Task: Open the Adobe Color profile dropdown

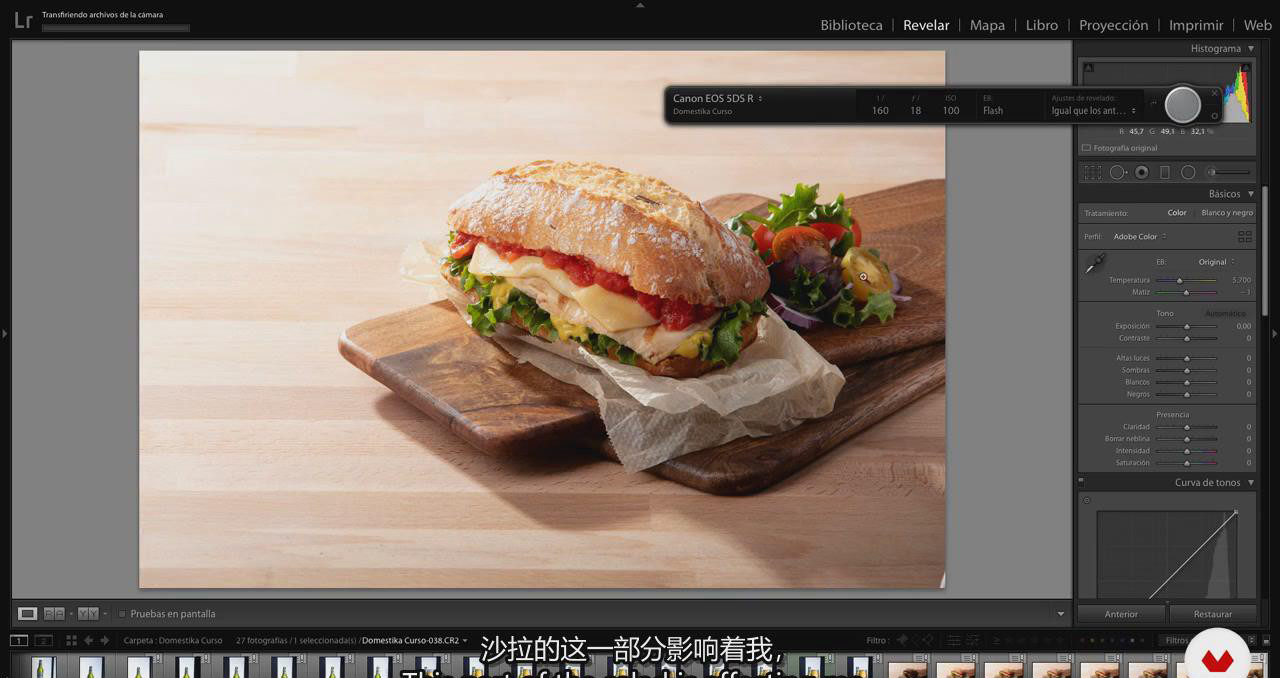Action: (x=1139, y=237)
